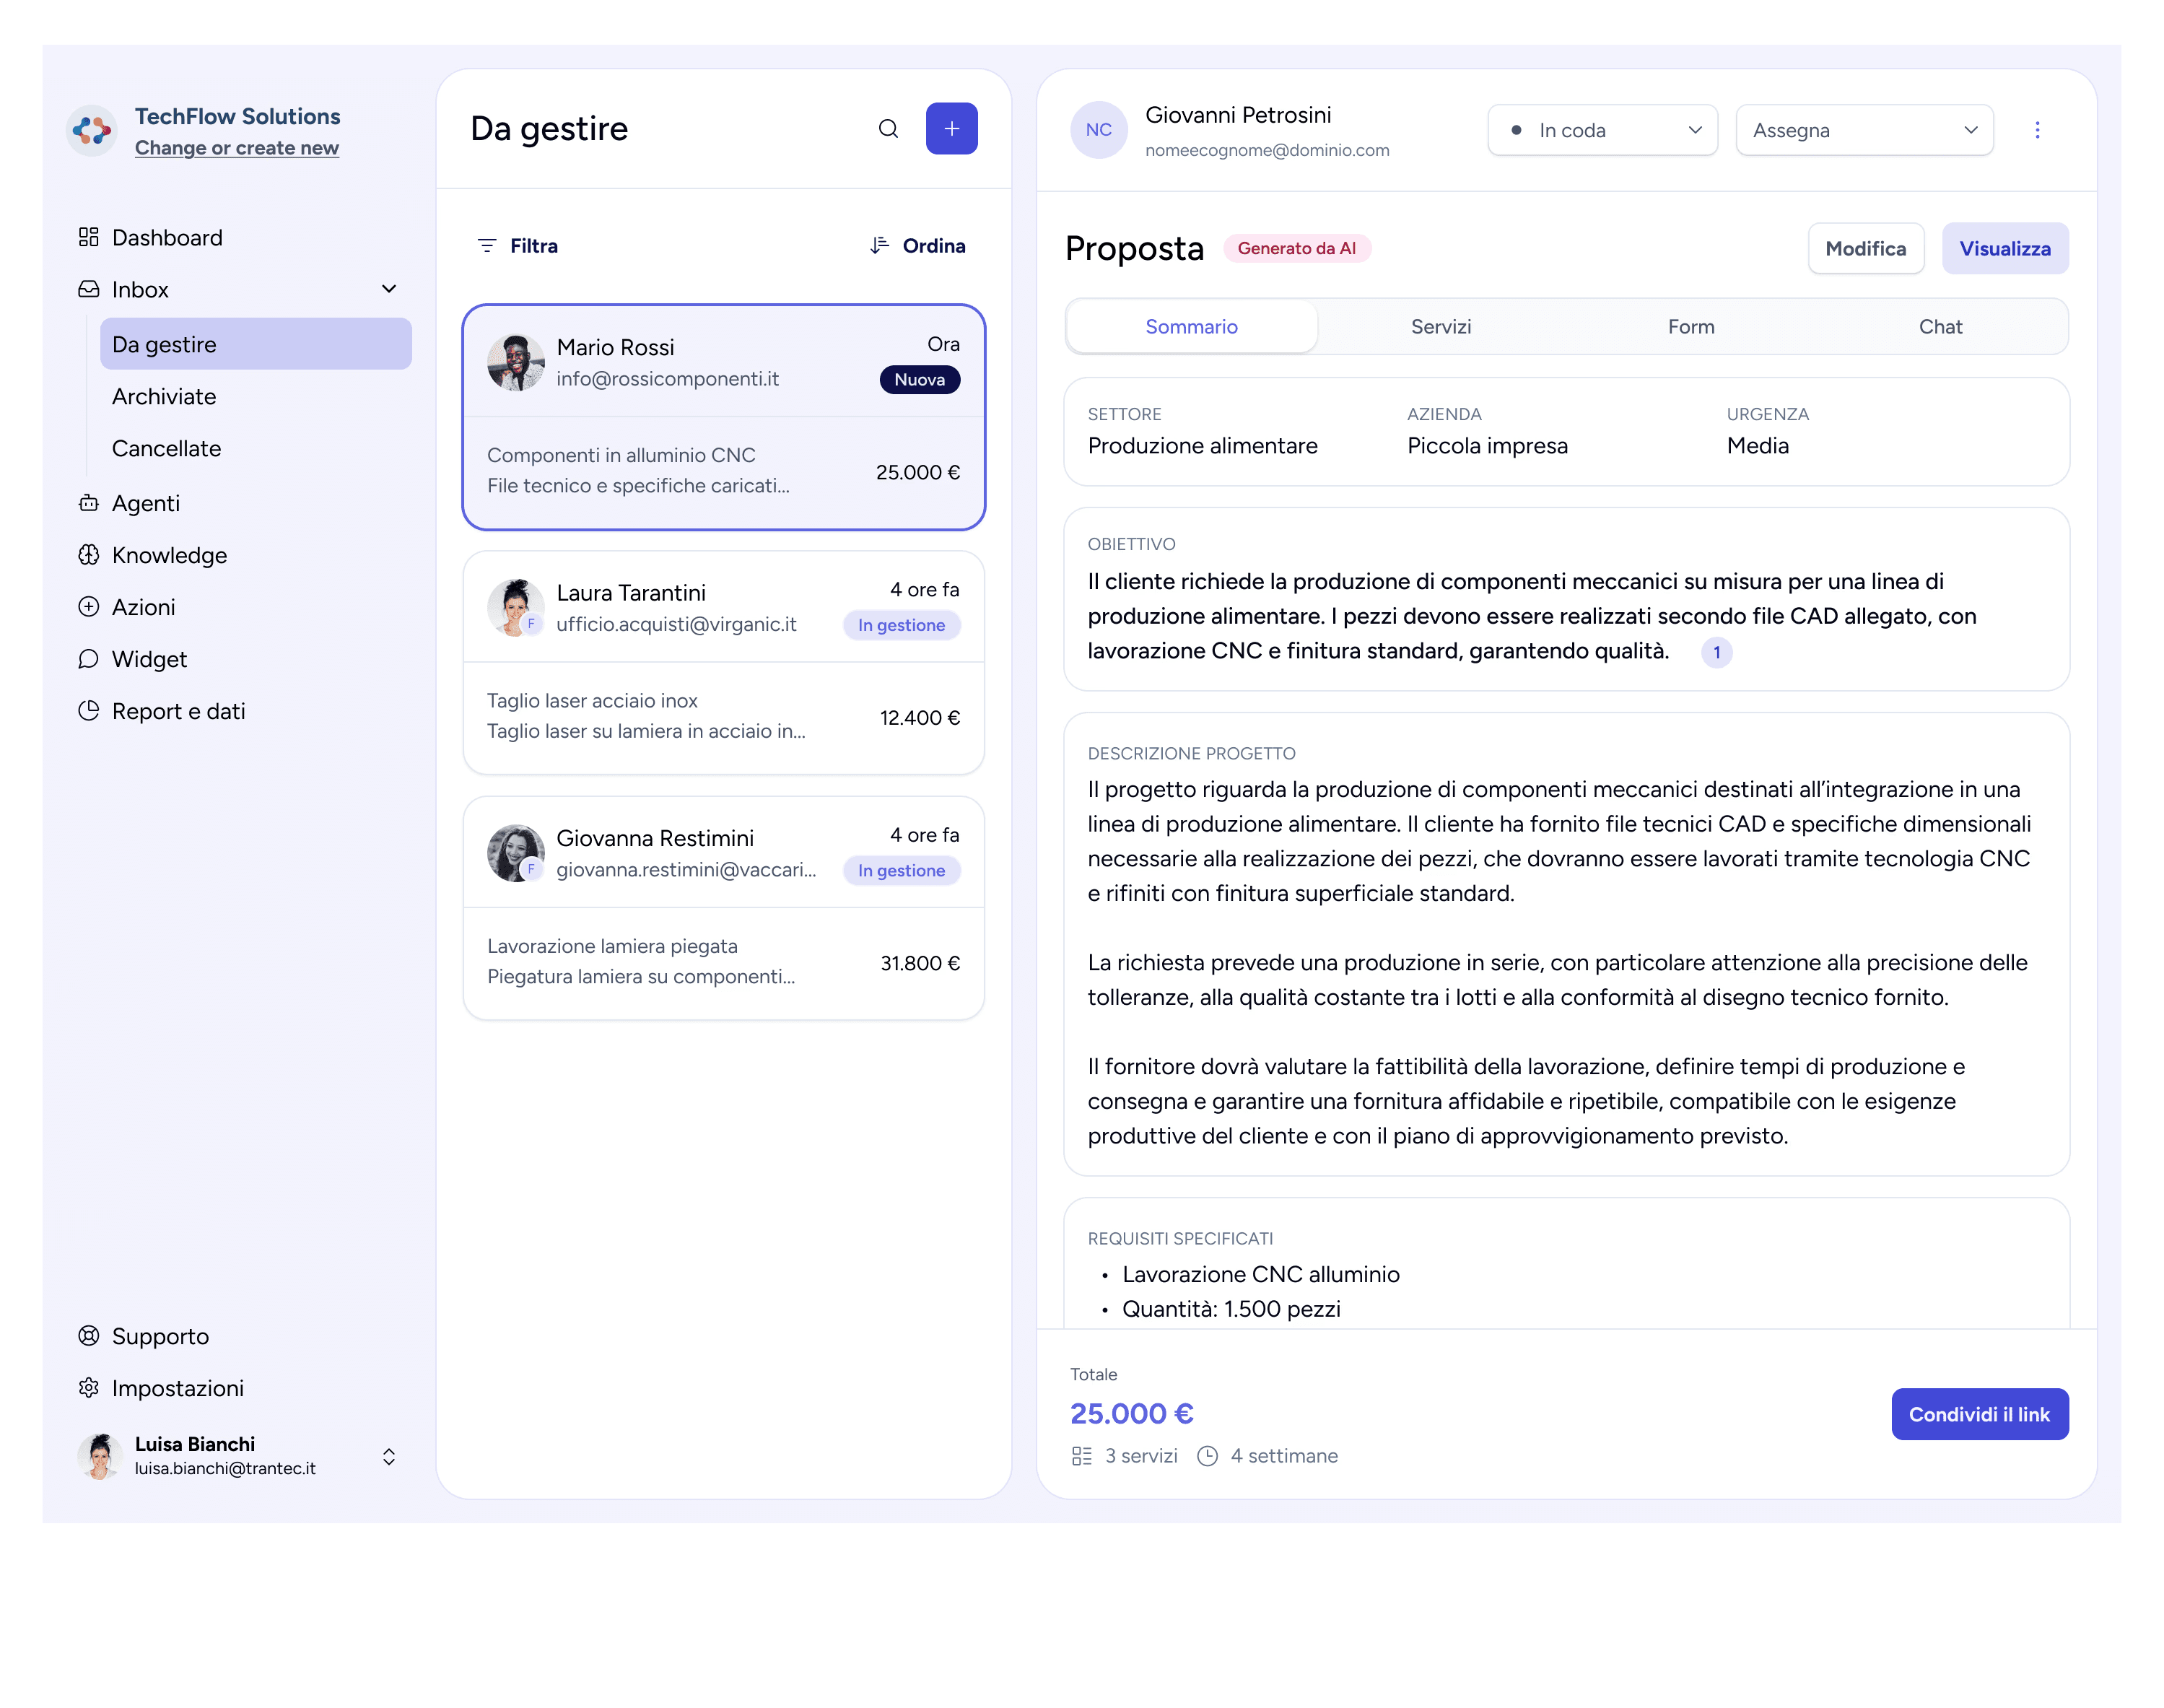Open the In coda status dropdown
This screenshot has width=2164, height=1708.
(x=1601, y=130)
